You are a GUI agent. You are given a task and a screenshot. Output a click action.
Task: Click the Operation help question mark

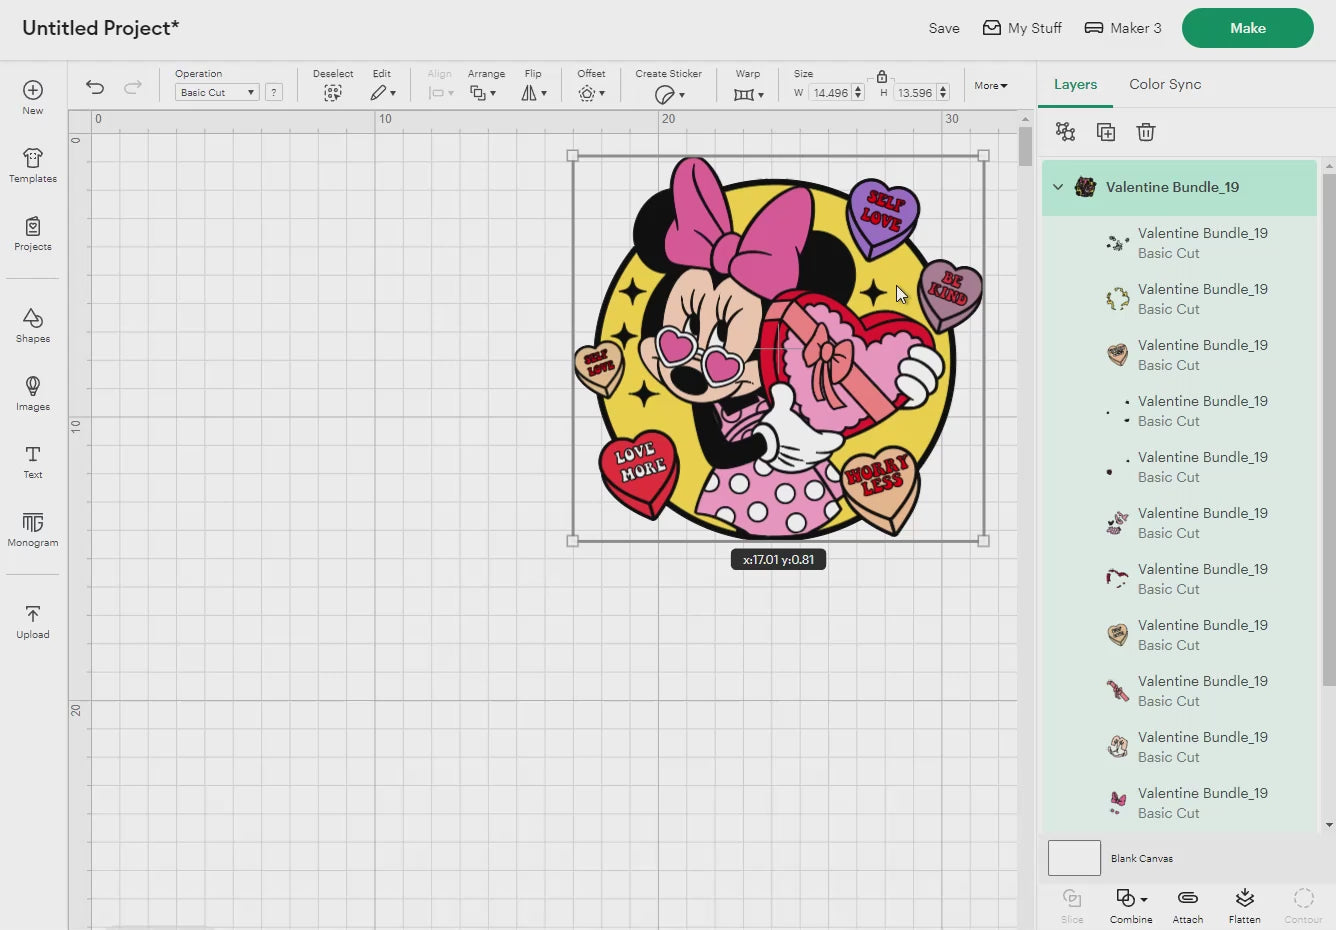point(273,92)
